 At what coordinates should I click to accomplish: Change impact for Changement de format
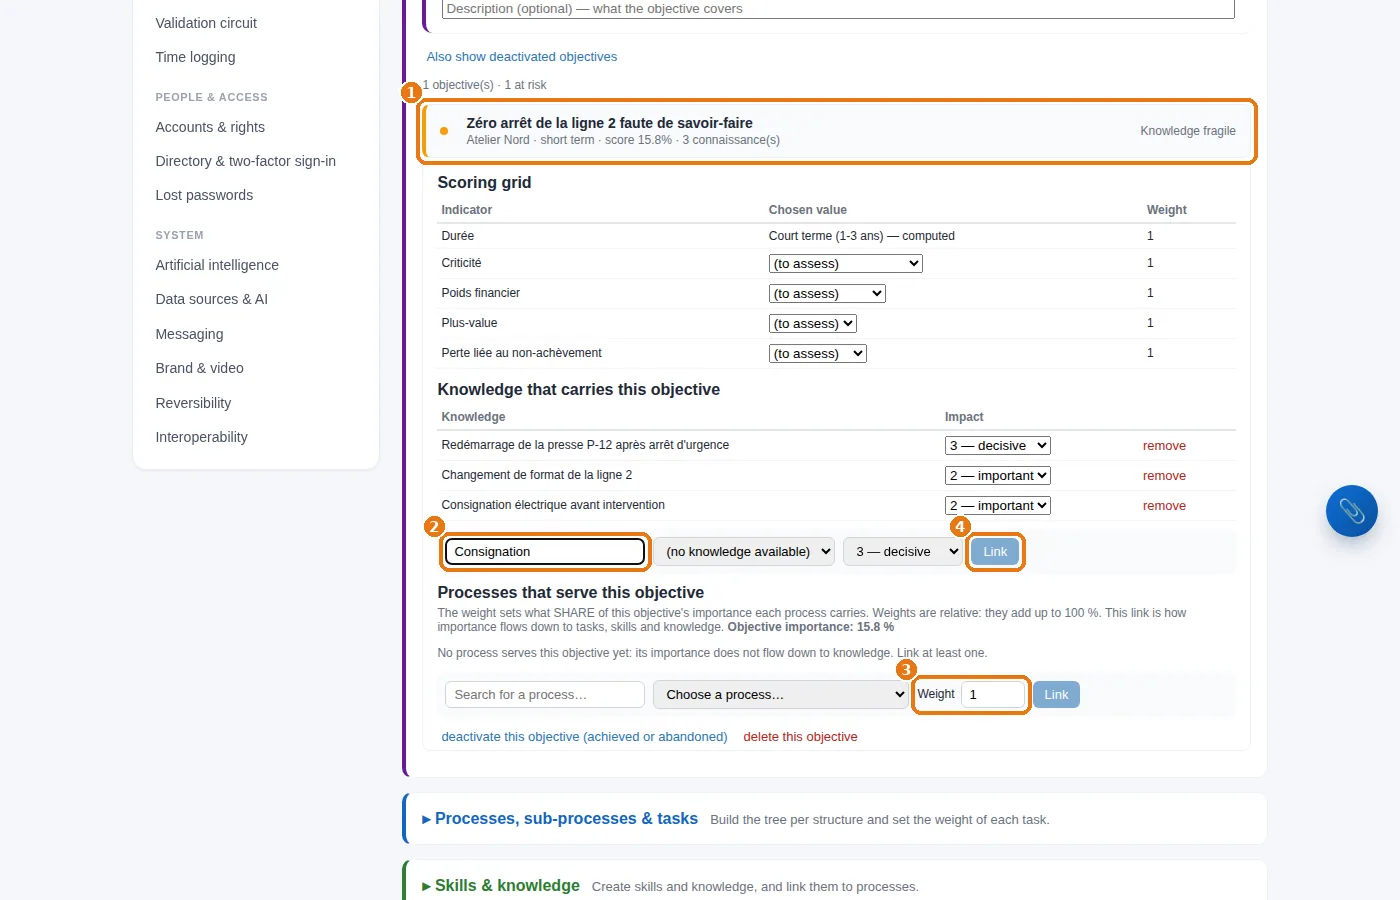(x=997, y=476)
